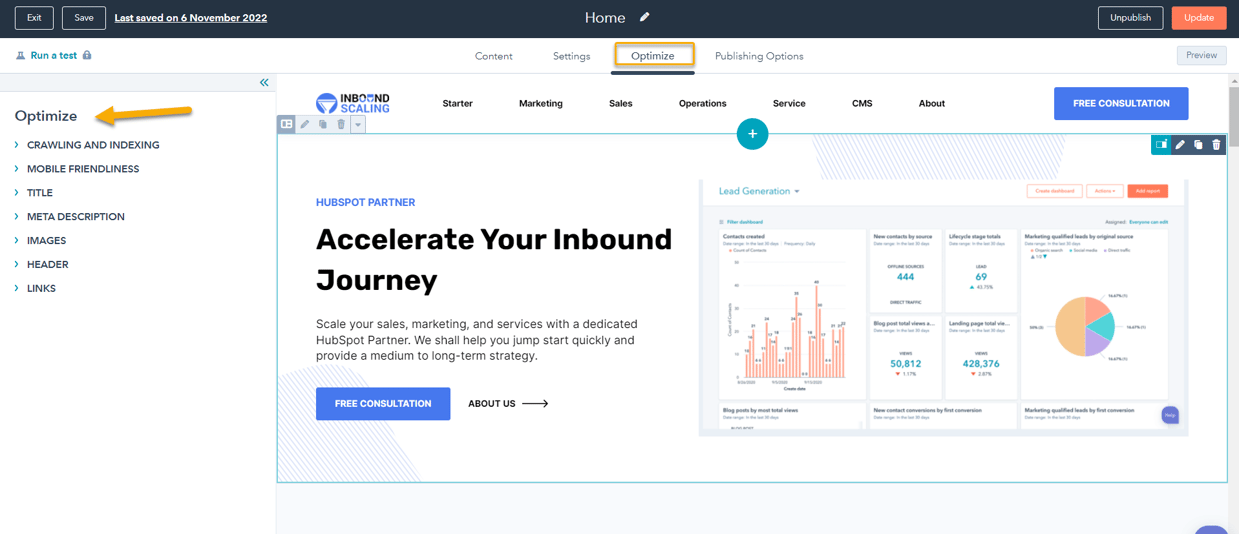Expand the Meta Description section
The width and height of the screenshot is (1239, 534).
point(76,217)
